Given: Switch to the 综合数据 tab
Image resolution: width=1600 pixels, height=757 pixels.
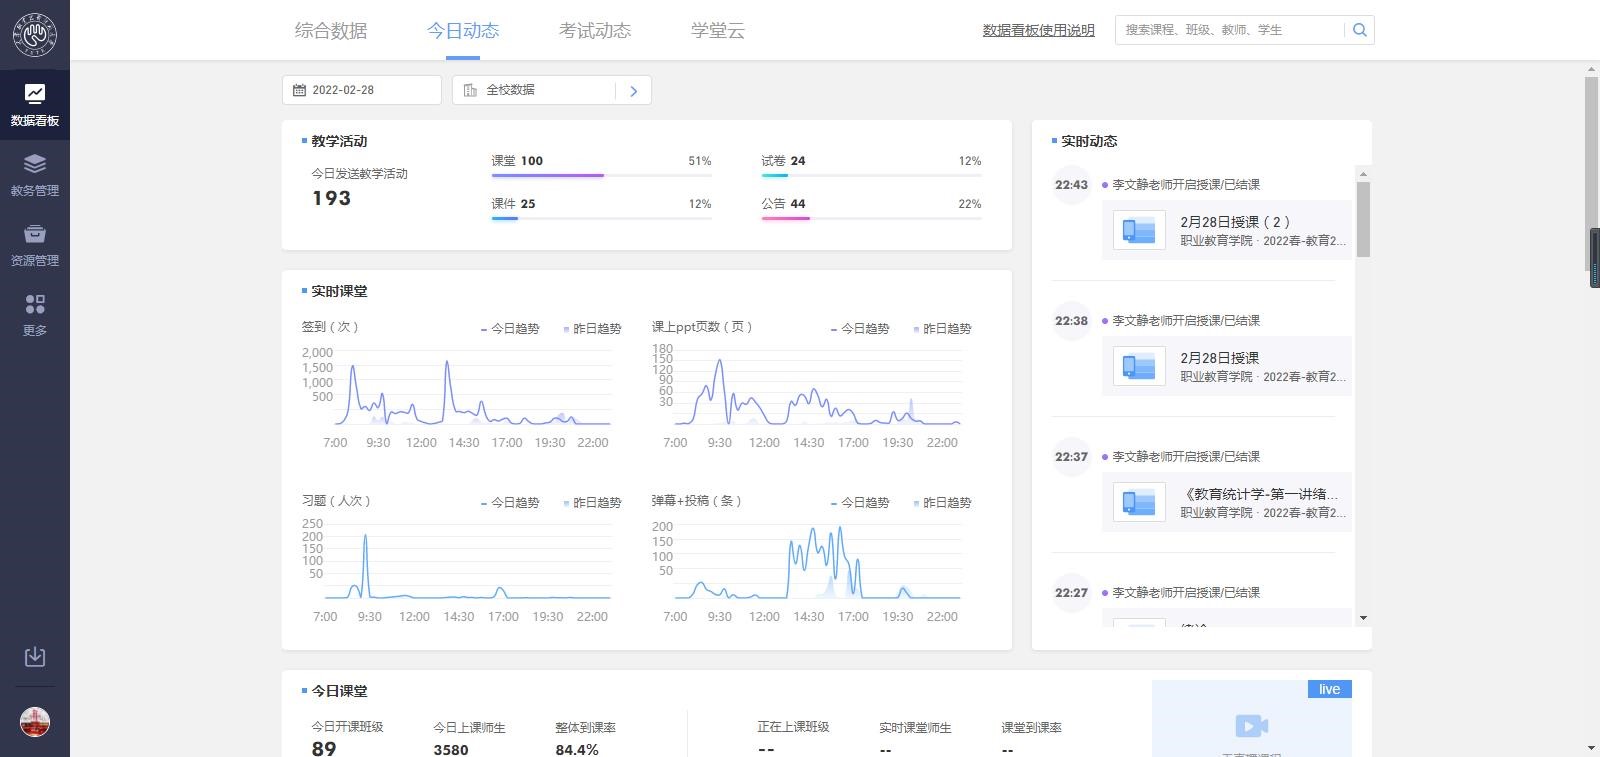Looking at the screenshot, I should point(331,31).
